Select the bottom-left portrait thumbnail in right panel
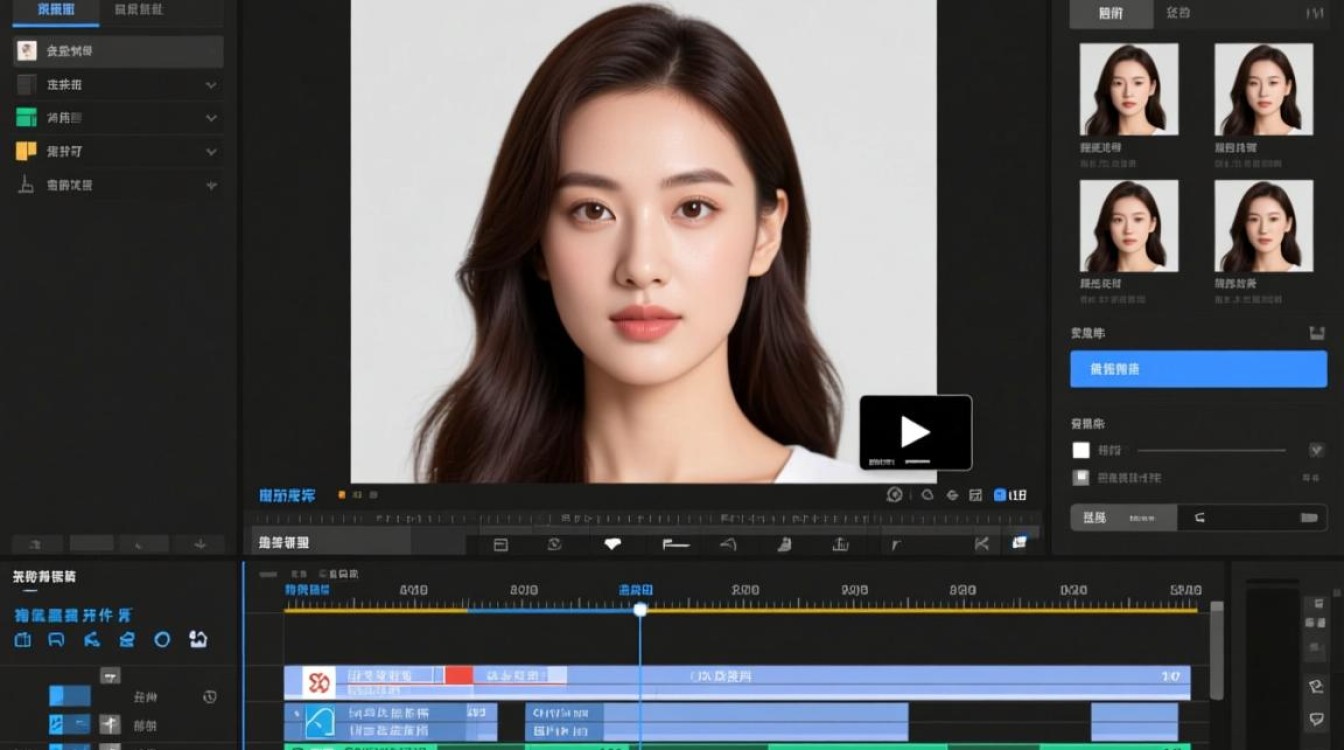Image resolution: width=1344 pixels, height=750 pixels. tap(1129, 226)
